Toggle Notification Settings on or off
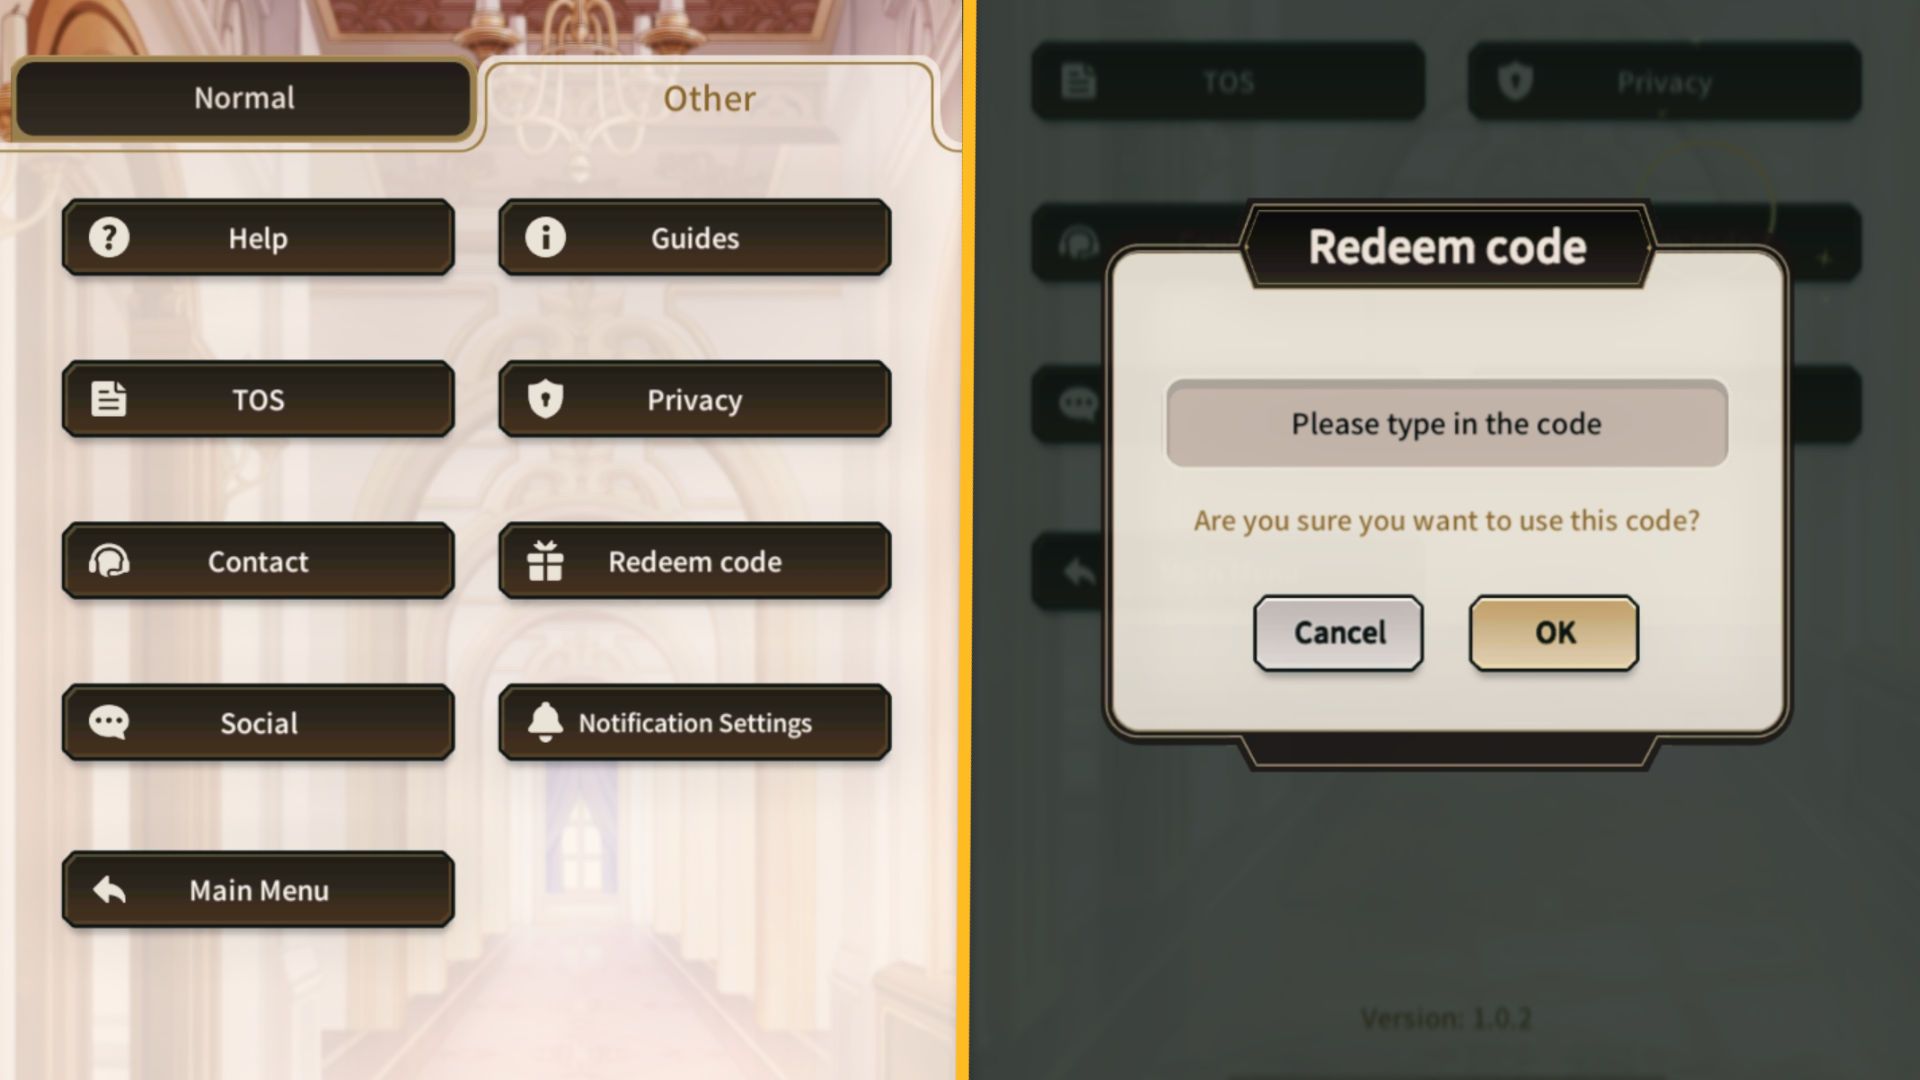 click(695, 723)
